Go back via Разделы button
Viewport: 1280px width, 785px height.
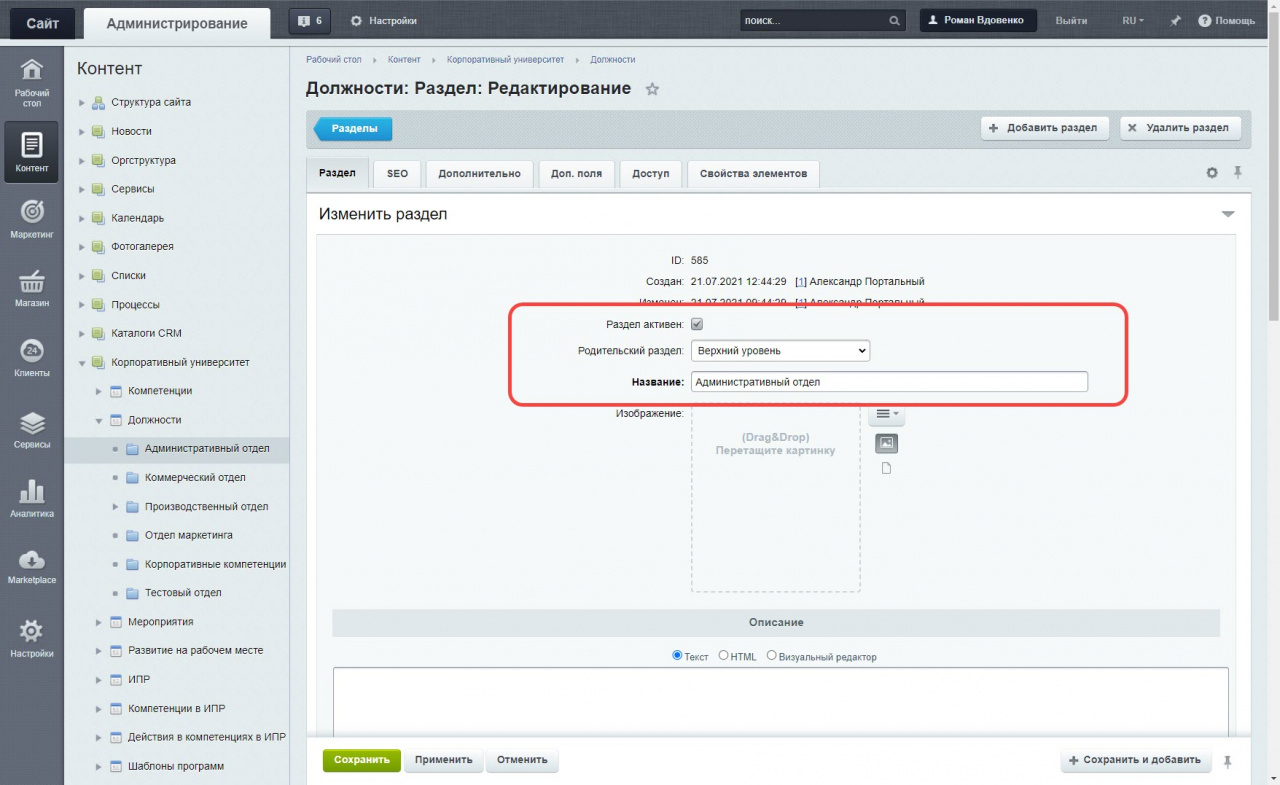(353, 129)
